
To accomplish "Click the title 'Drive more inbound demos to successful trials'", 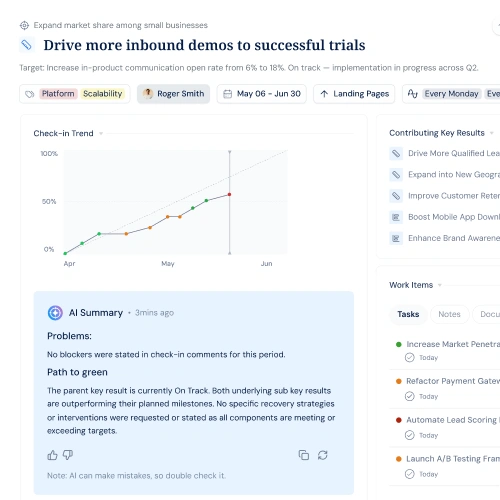I will pyautogui.click(x=204, y=45).
